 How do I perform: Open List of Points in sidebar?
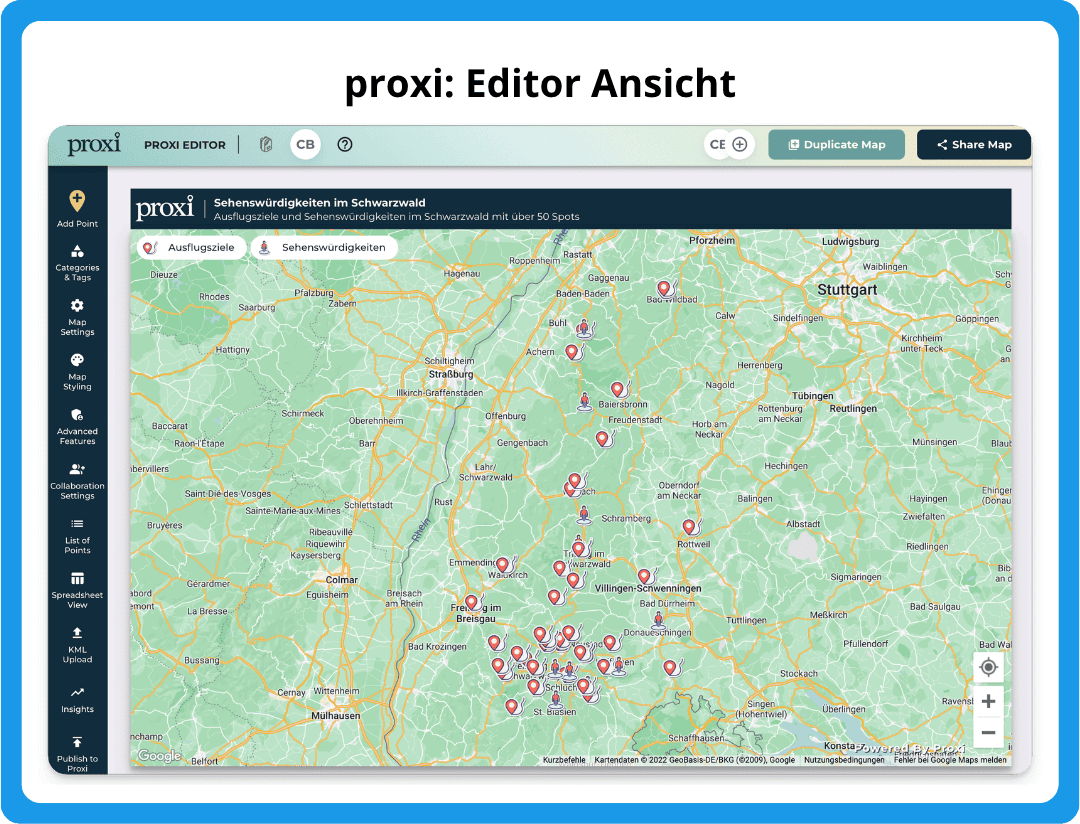pos(77,535)
